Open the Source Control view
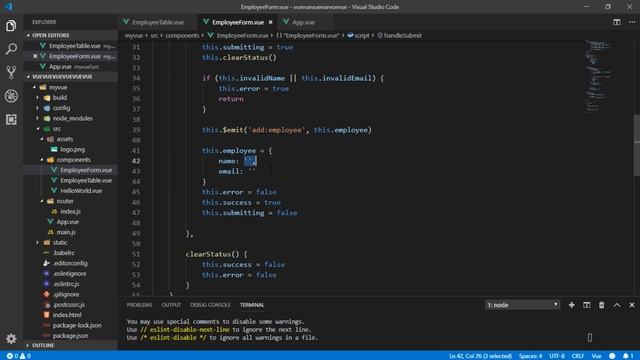The width and height of the screenshot is (640, 360). (11, 72)
